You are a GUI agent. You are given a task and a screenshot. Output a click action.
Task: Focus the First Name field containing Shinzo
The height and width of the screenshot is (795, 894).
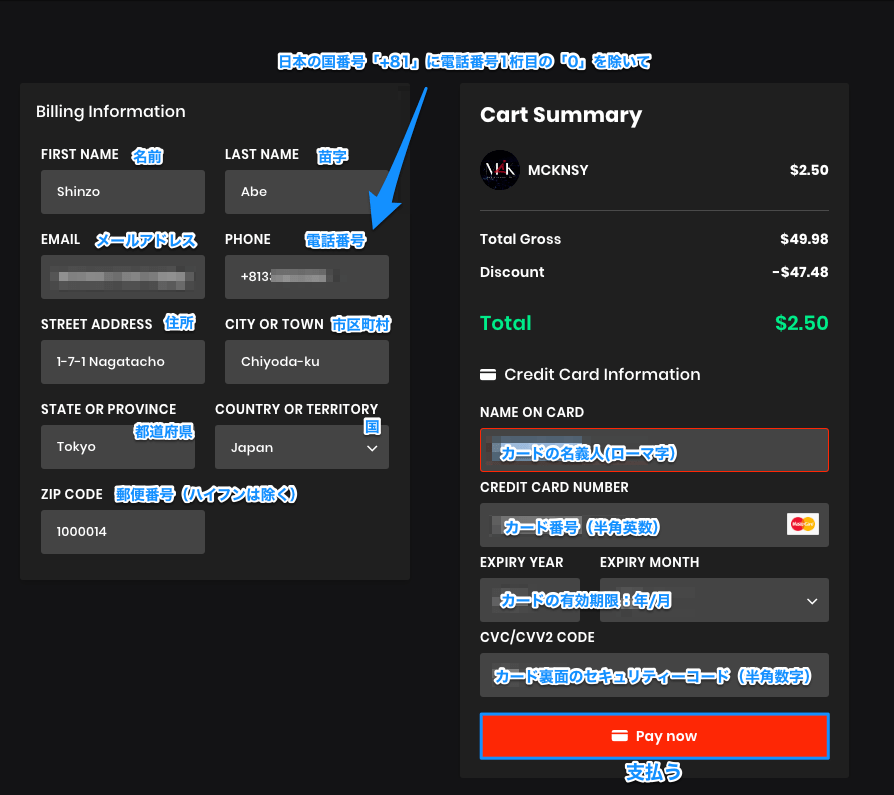pyautogui.click(x=122, y=192)
